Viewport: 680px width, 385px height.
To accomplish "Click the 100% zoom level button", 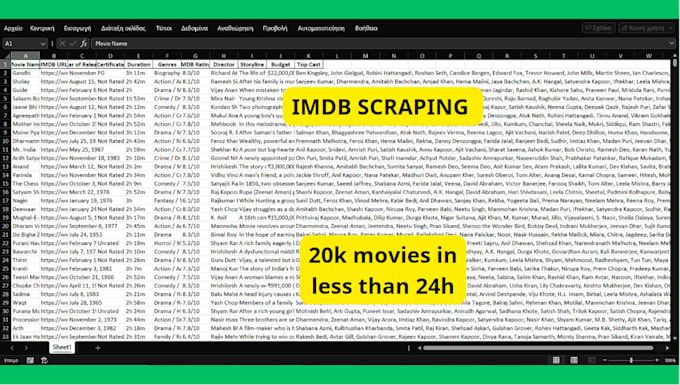I will point(670,360).
